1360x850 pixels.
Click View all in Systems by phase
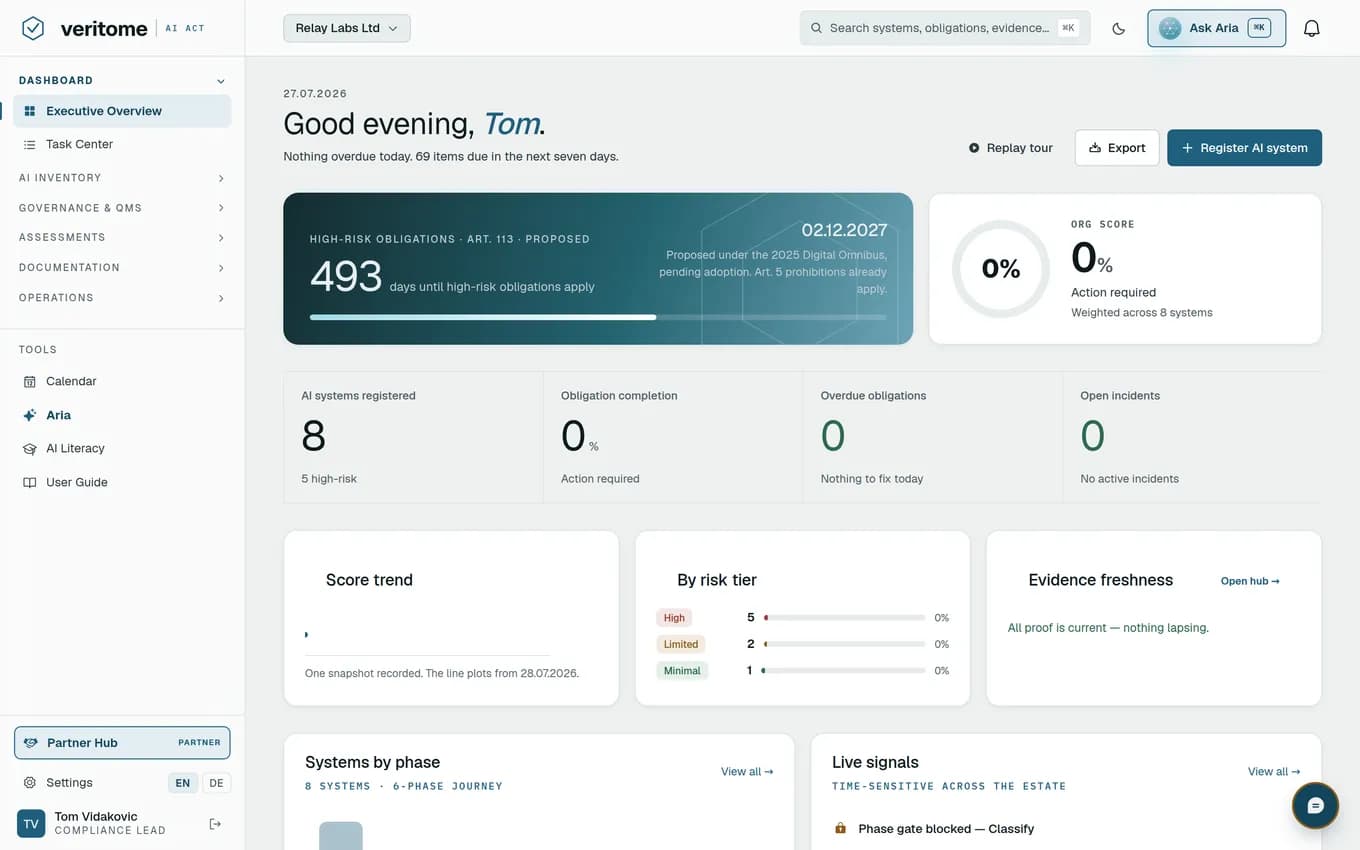click(x=747, y=771)
